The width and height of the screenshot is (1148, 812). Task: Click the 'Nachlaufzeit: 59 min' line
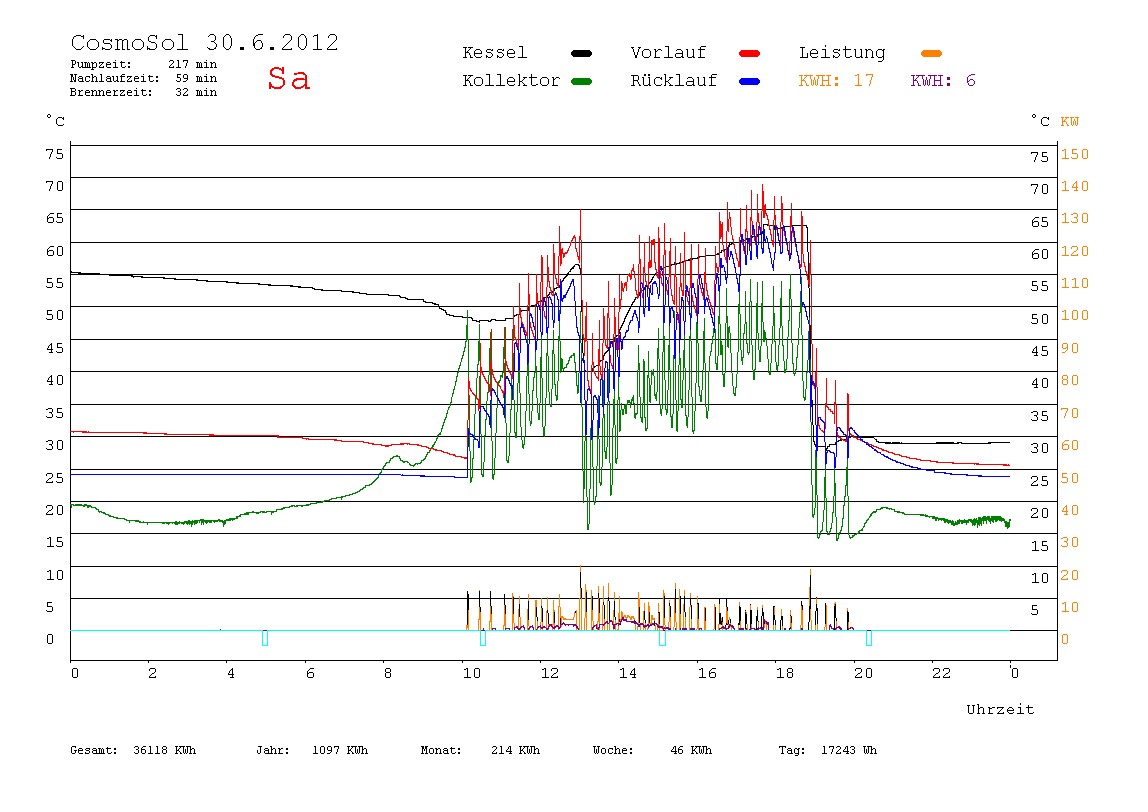click(144, 78)
